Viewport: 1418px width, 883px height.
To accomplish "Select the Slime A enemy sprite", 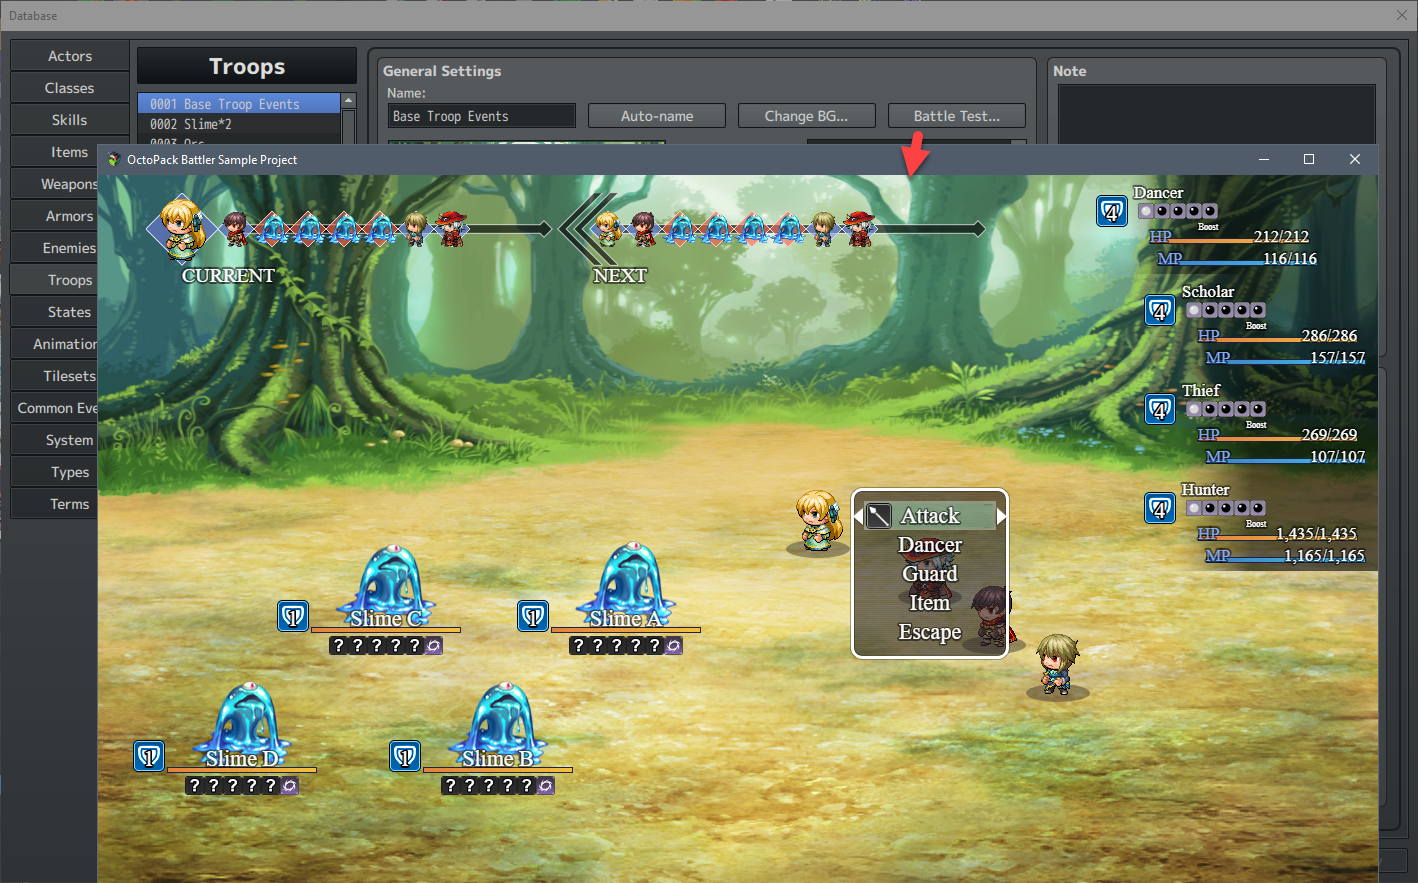I will [x=626, y=585].
